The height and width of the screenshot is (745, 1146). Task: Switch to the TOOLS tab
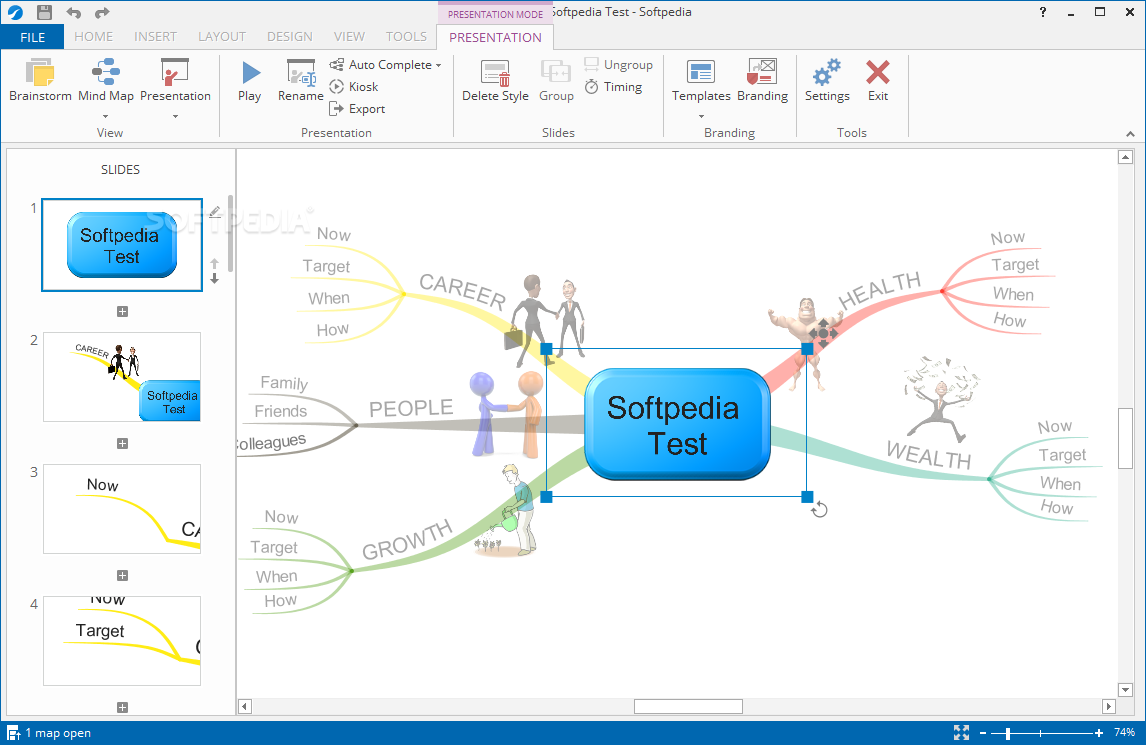(406, 37)
